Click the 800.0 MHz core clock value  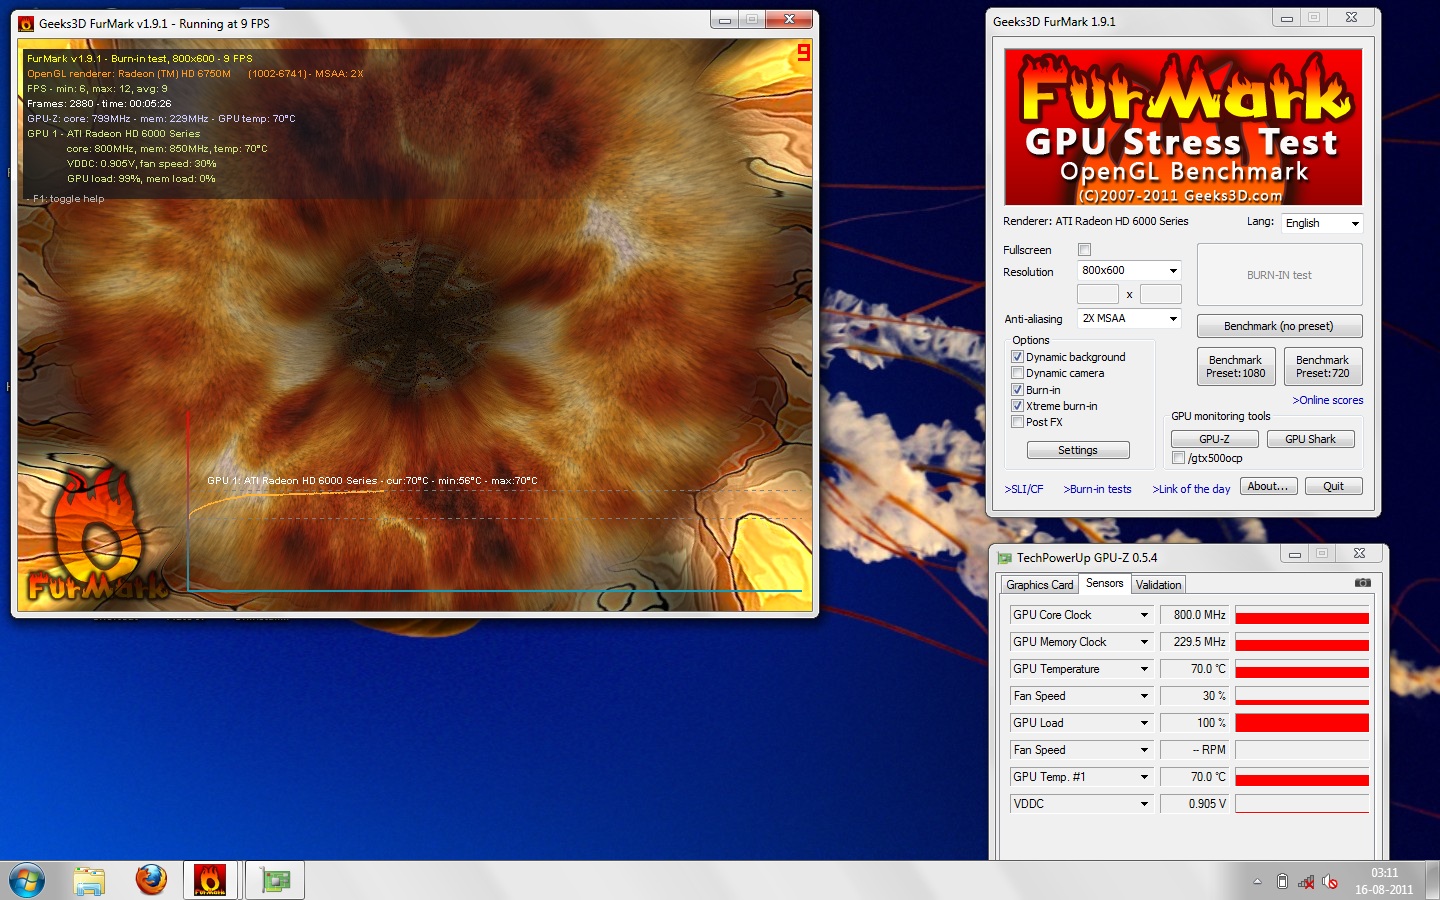tap(1194, 615)
